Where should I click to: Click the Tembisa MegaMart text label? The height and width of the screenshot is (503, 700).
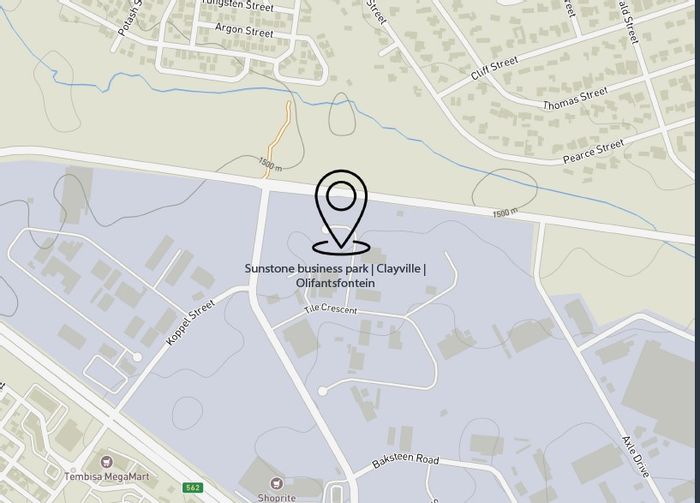point(107,476)
